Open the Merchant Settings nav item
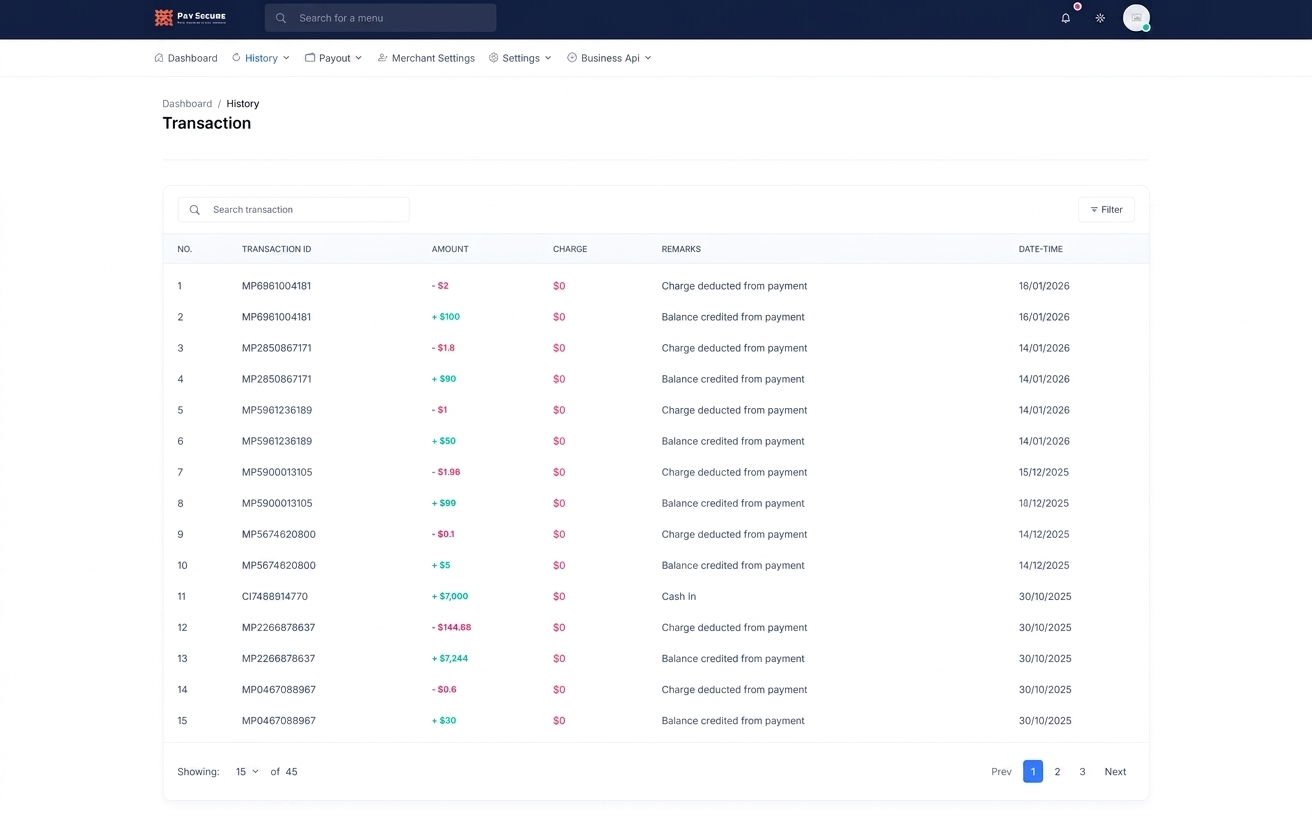This screenshot has width=1312, height=816. point(426,58)
